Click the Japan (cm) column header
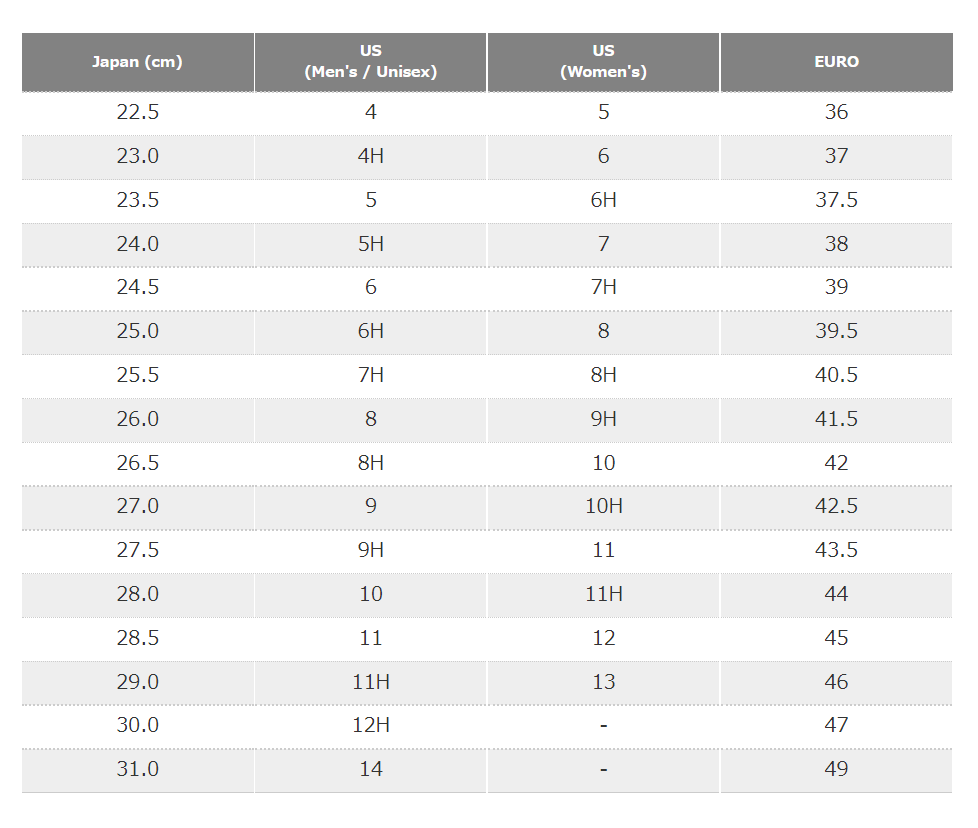 click(138, 62)
